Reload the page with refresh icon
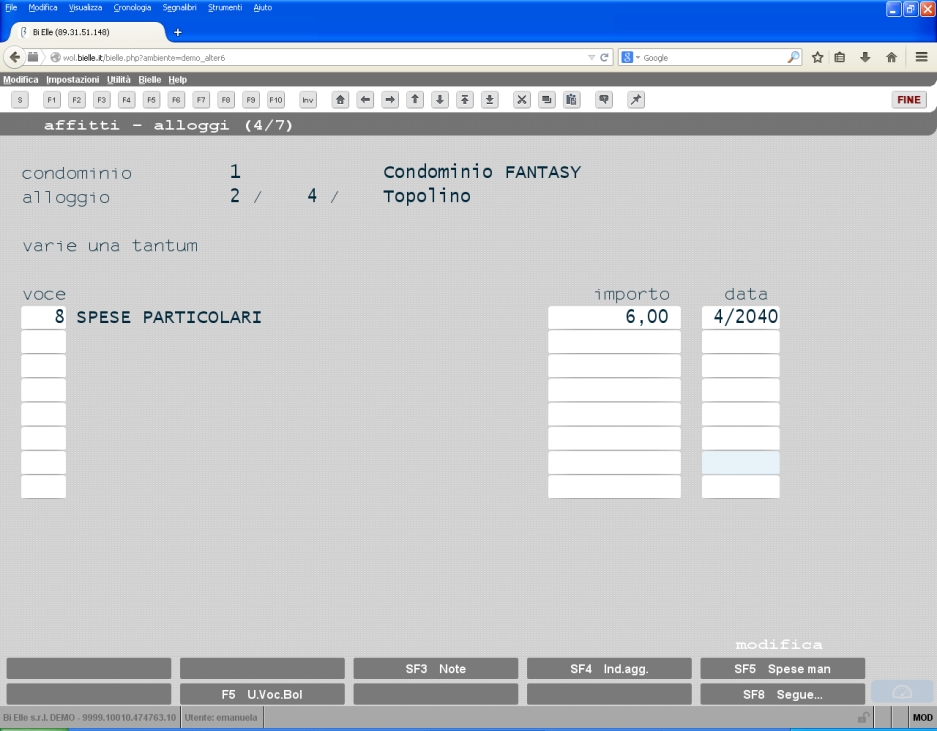937x731 pixels. click(x=604, y=57)
